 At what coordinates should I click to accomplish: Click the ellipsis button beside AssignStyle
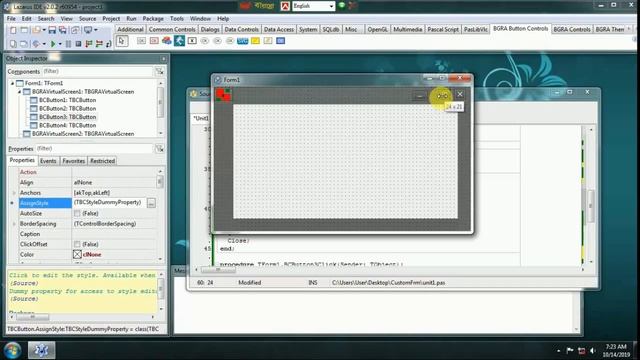point(151,203)
